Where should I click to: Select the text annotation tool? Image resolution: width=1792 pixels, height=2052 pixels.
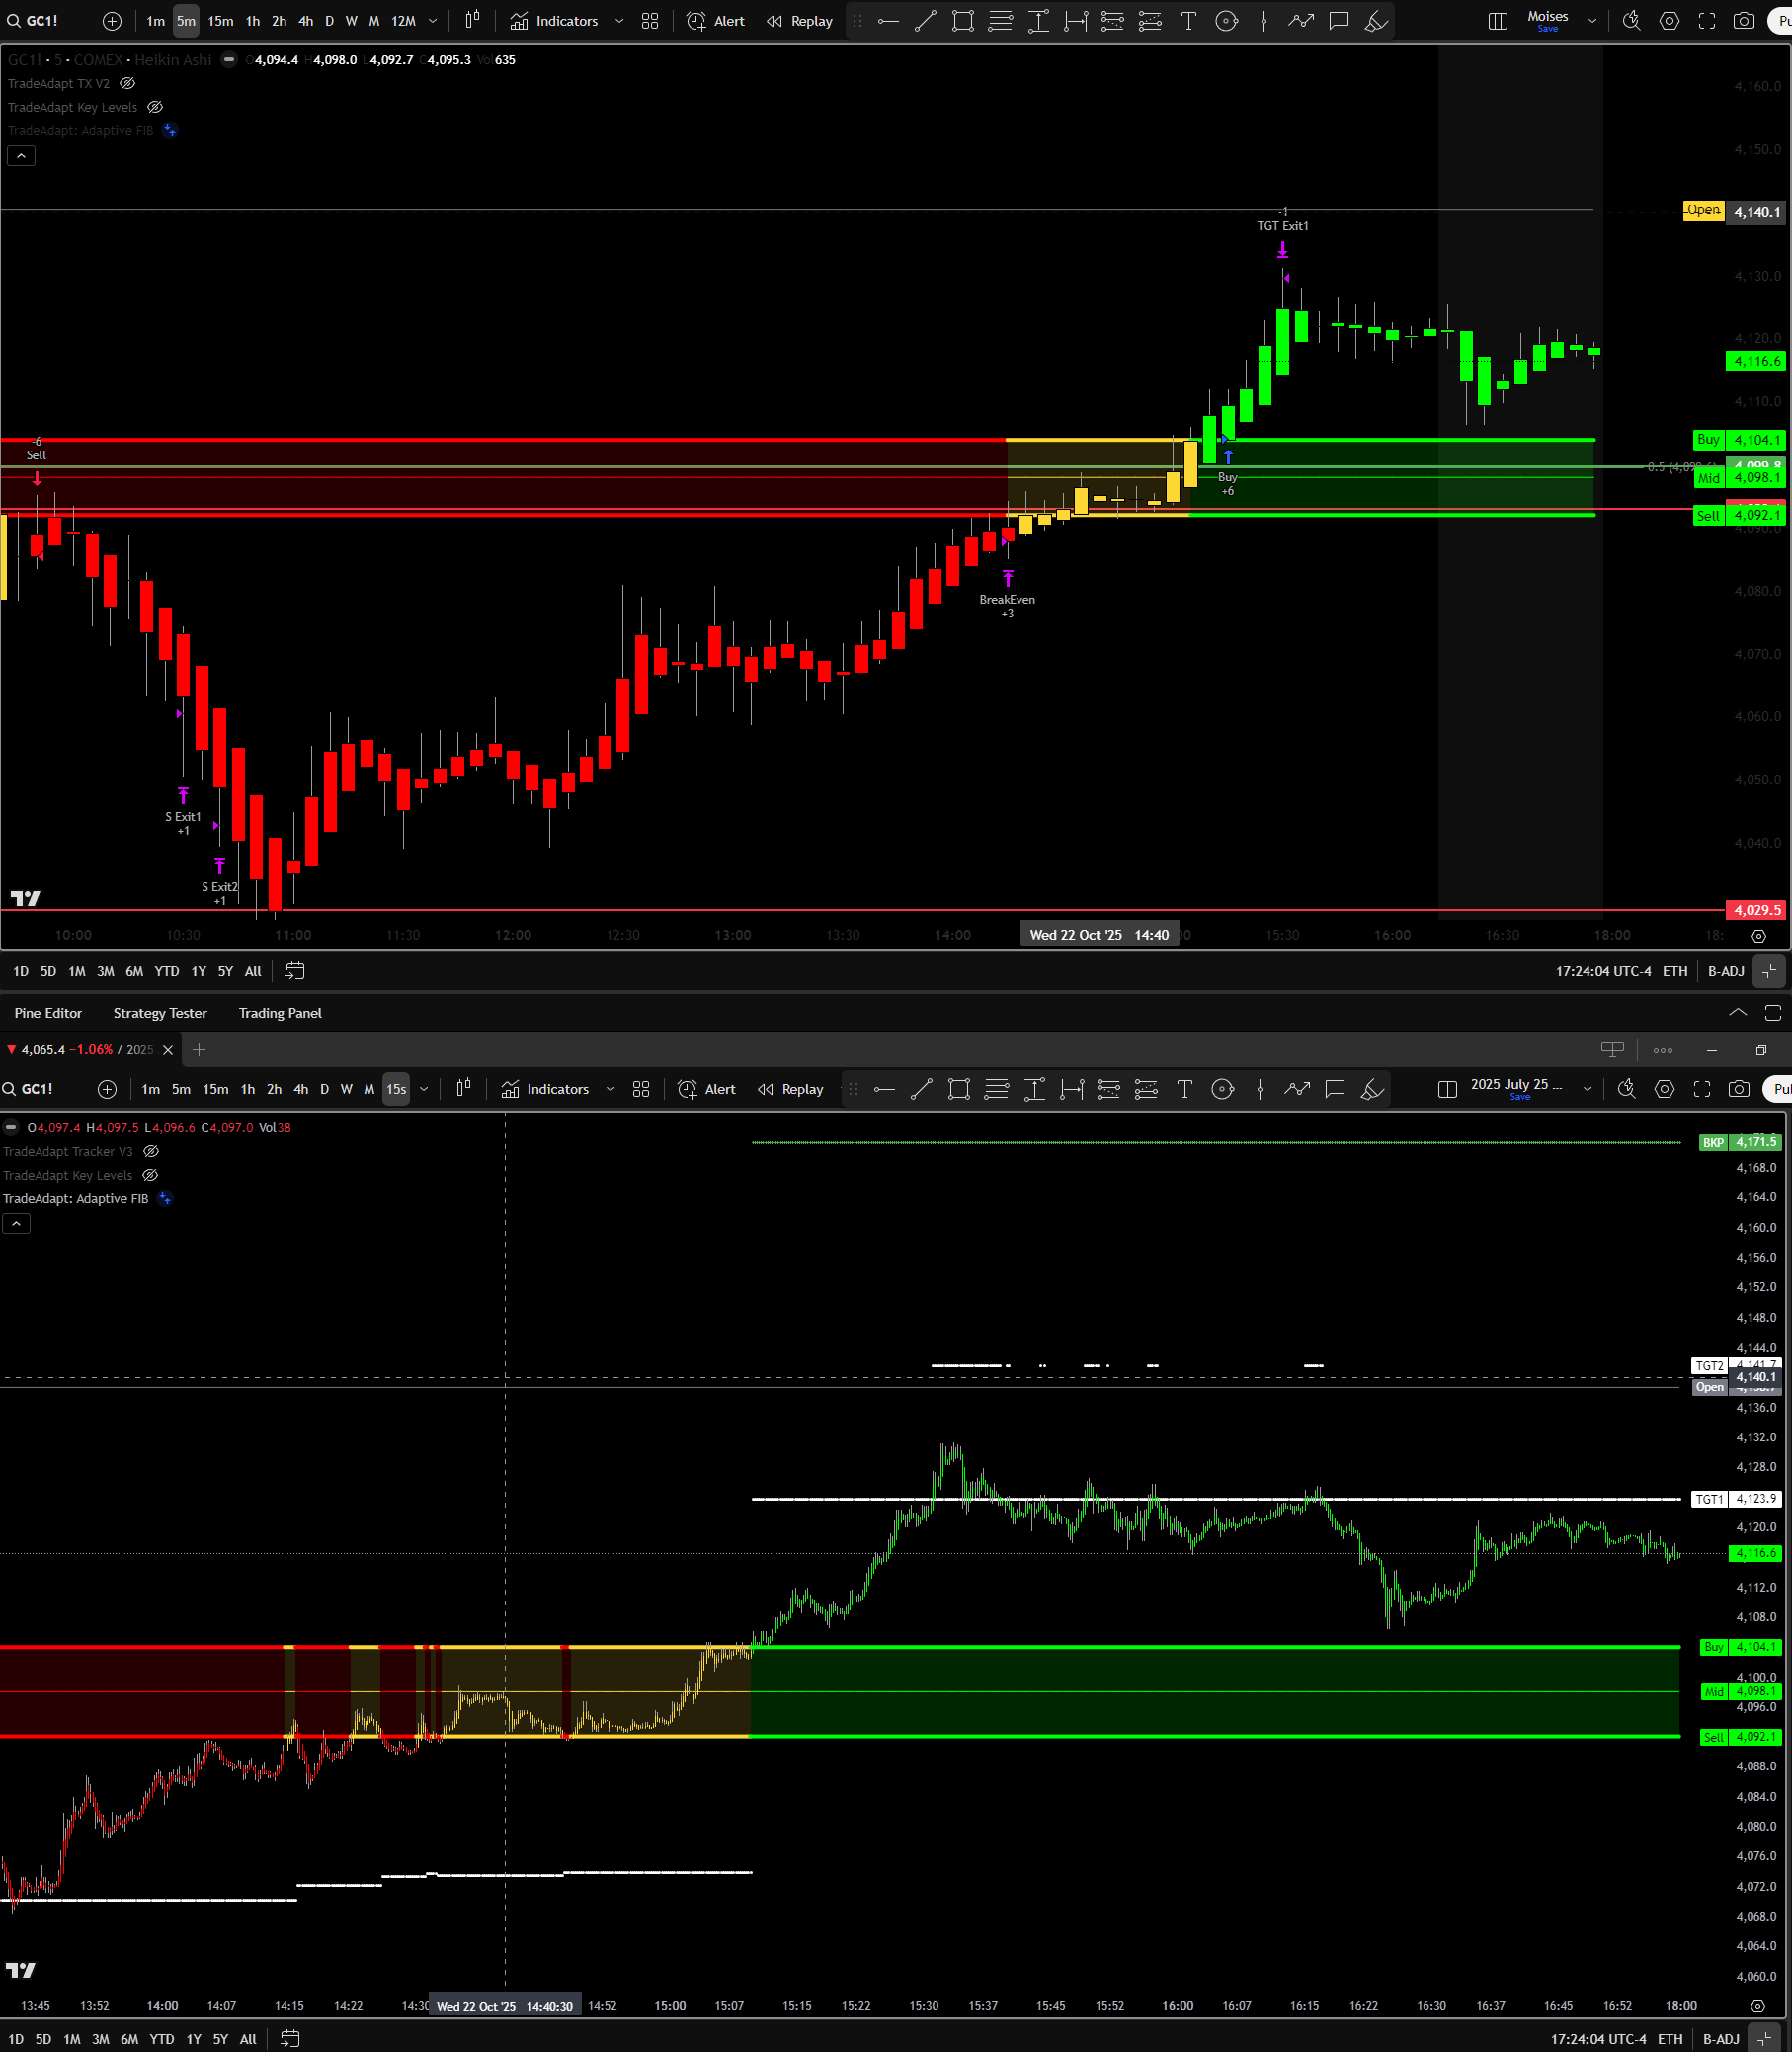click(x=1189, y=20)
